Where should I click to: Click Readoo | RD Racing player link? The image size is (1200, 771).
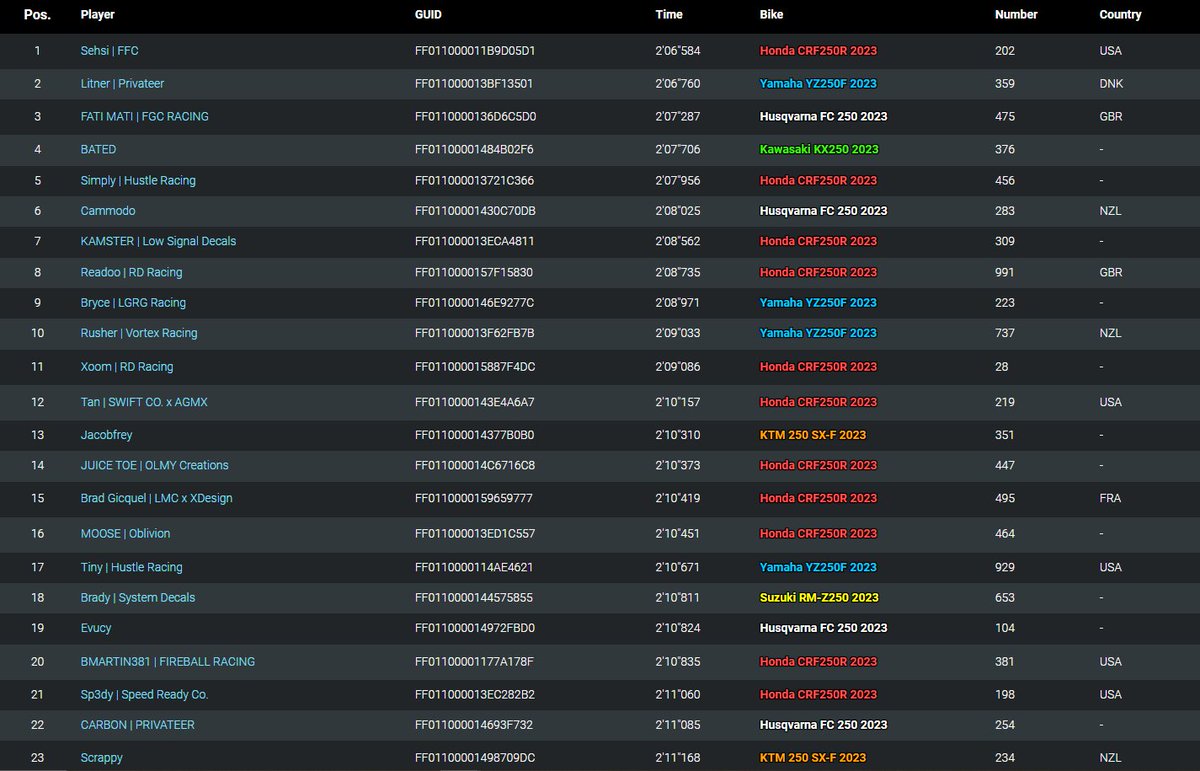click(131, 272)
